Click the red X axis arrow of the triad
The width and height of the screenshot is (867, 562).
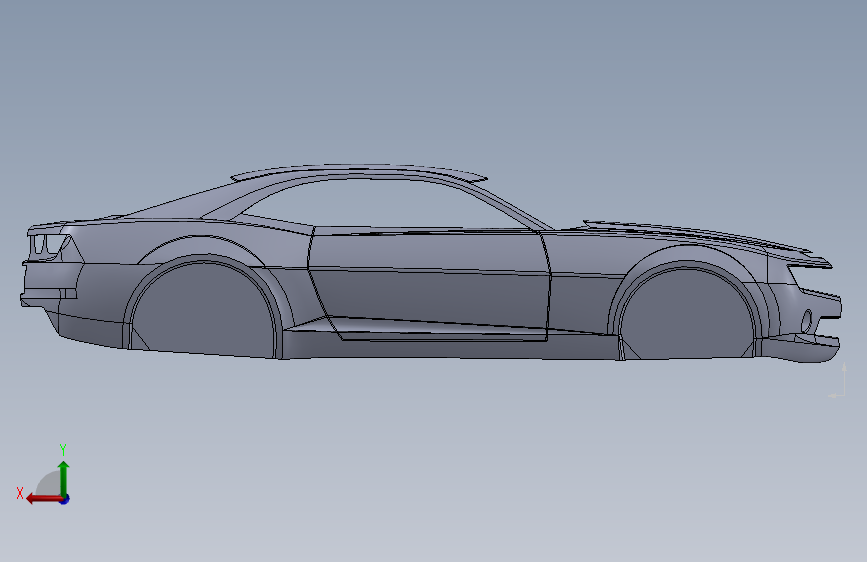[x=44, y=499]
